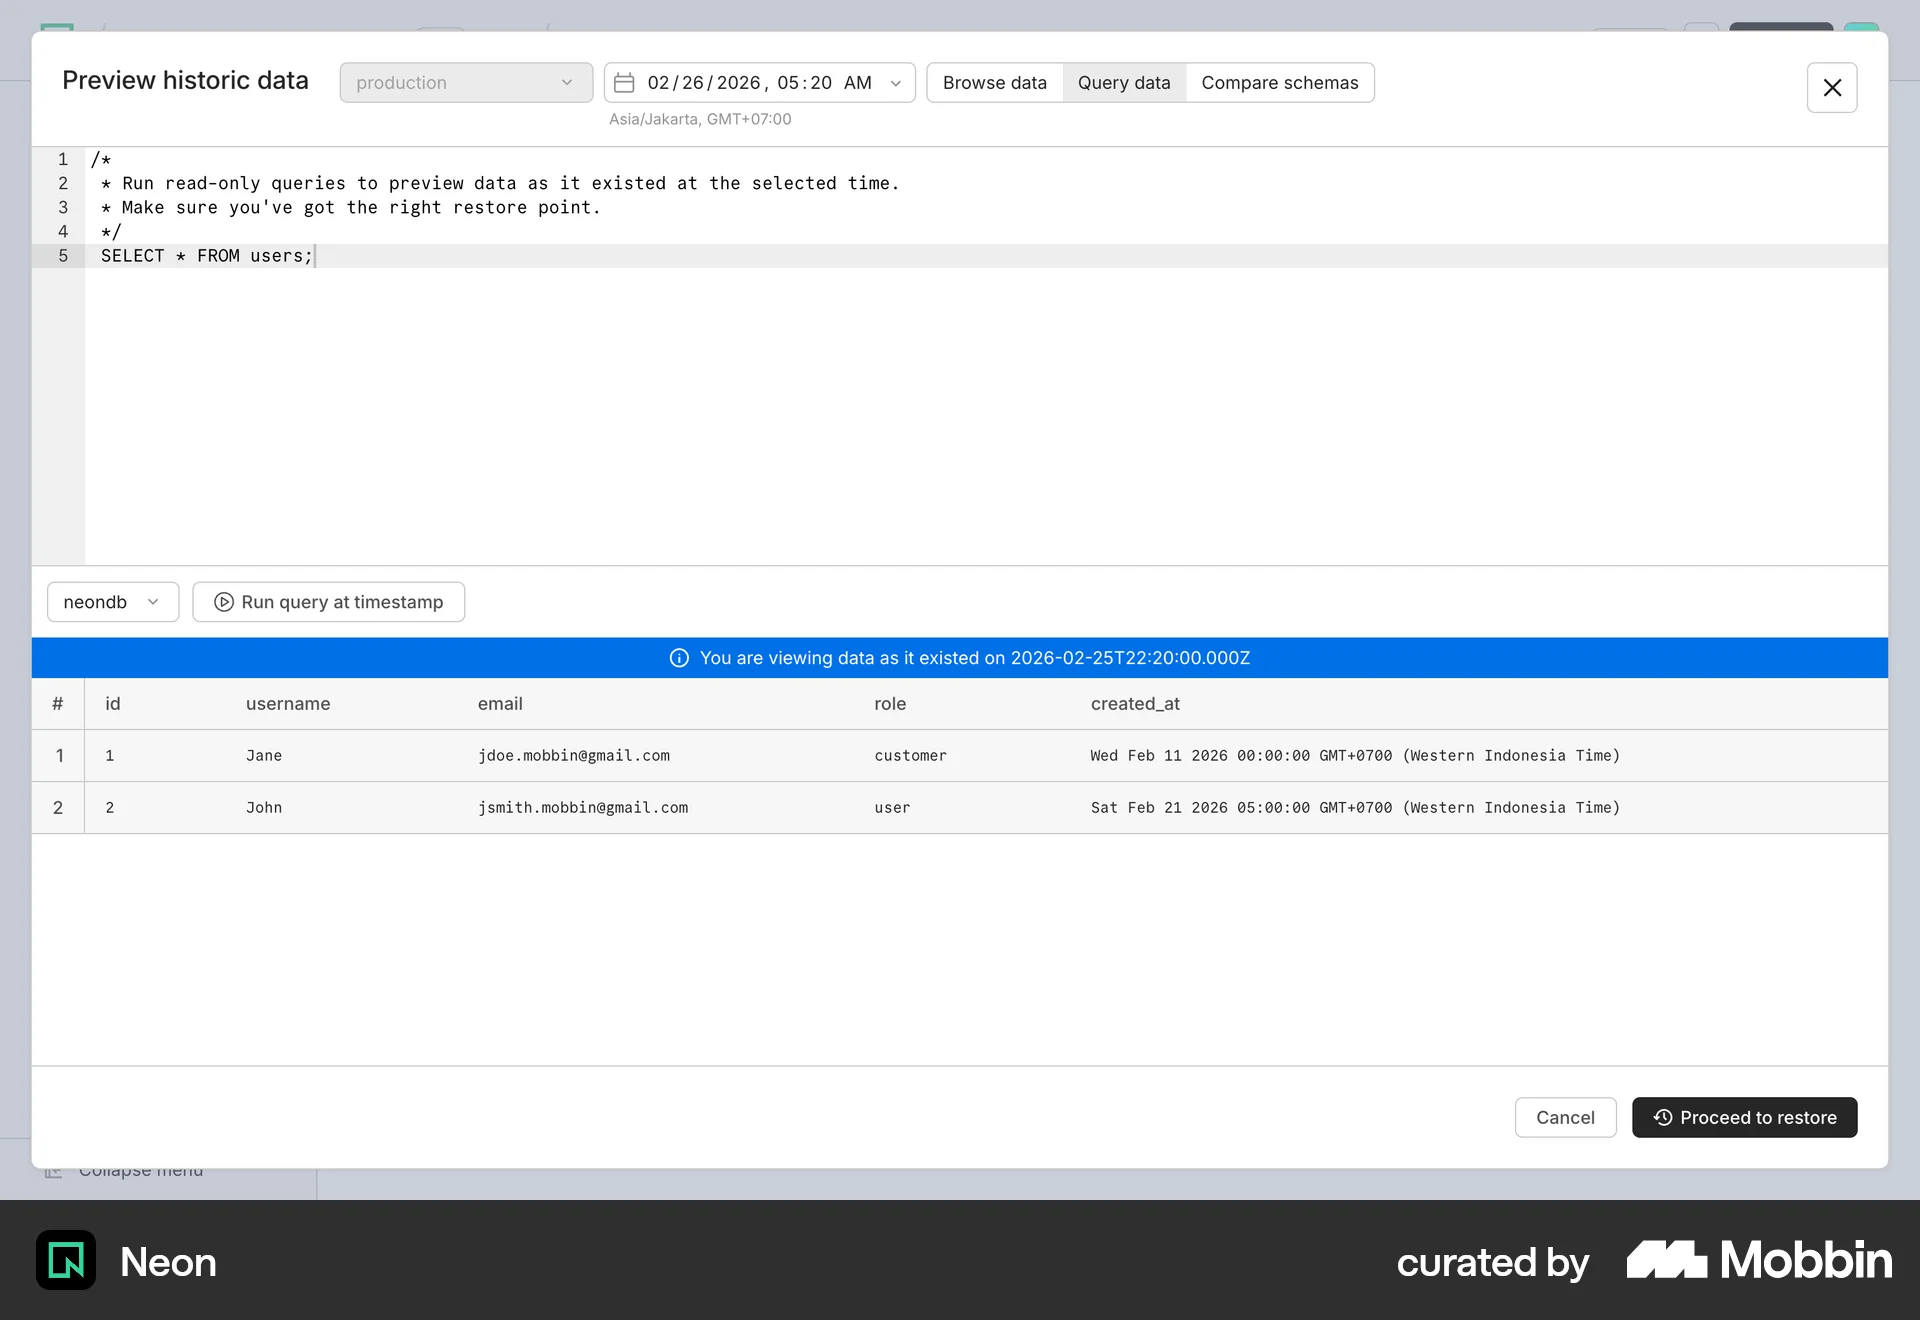Viewport: 1920px width, 1320px height.
Task: Close the Preview historic data dialog
Action: click(x=1832, y=88)
